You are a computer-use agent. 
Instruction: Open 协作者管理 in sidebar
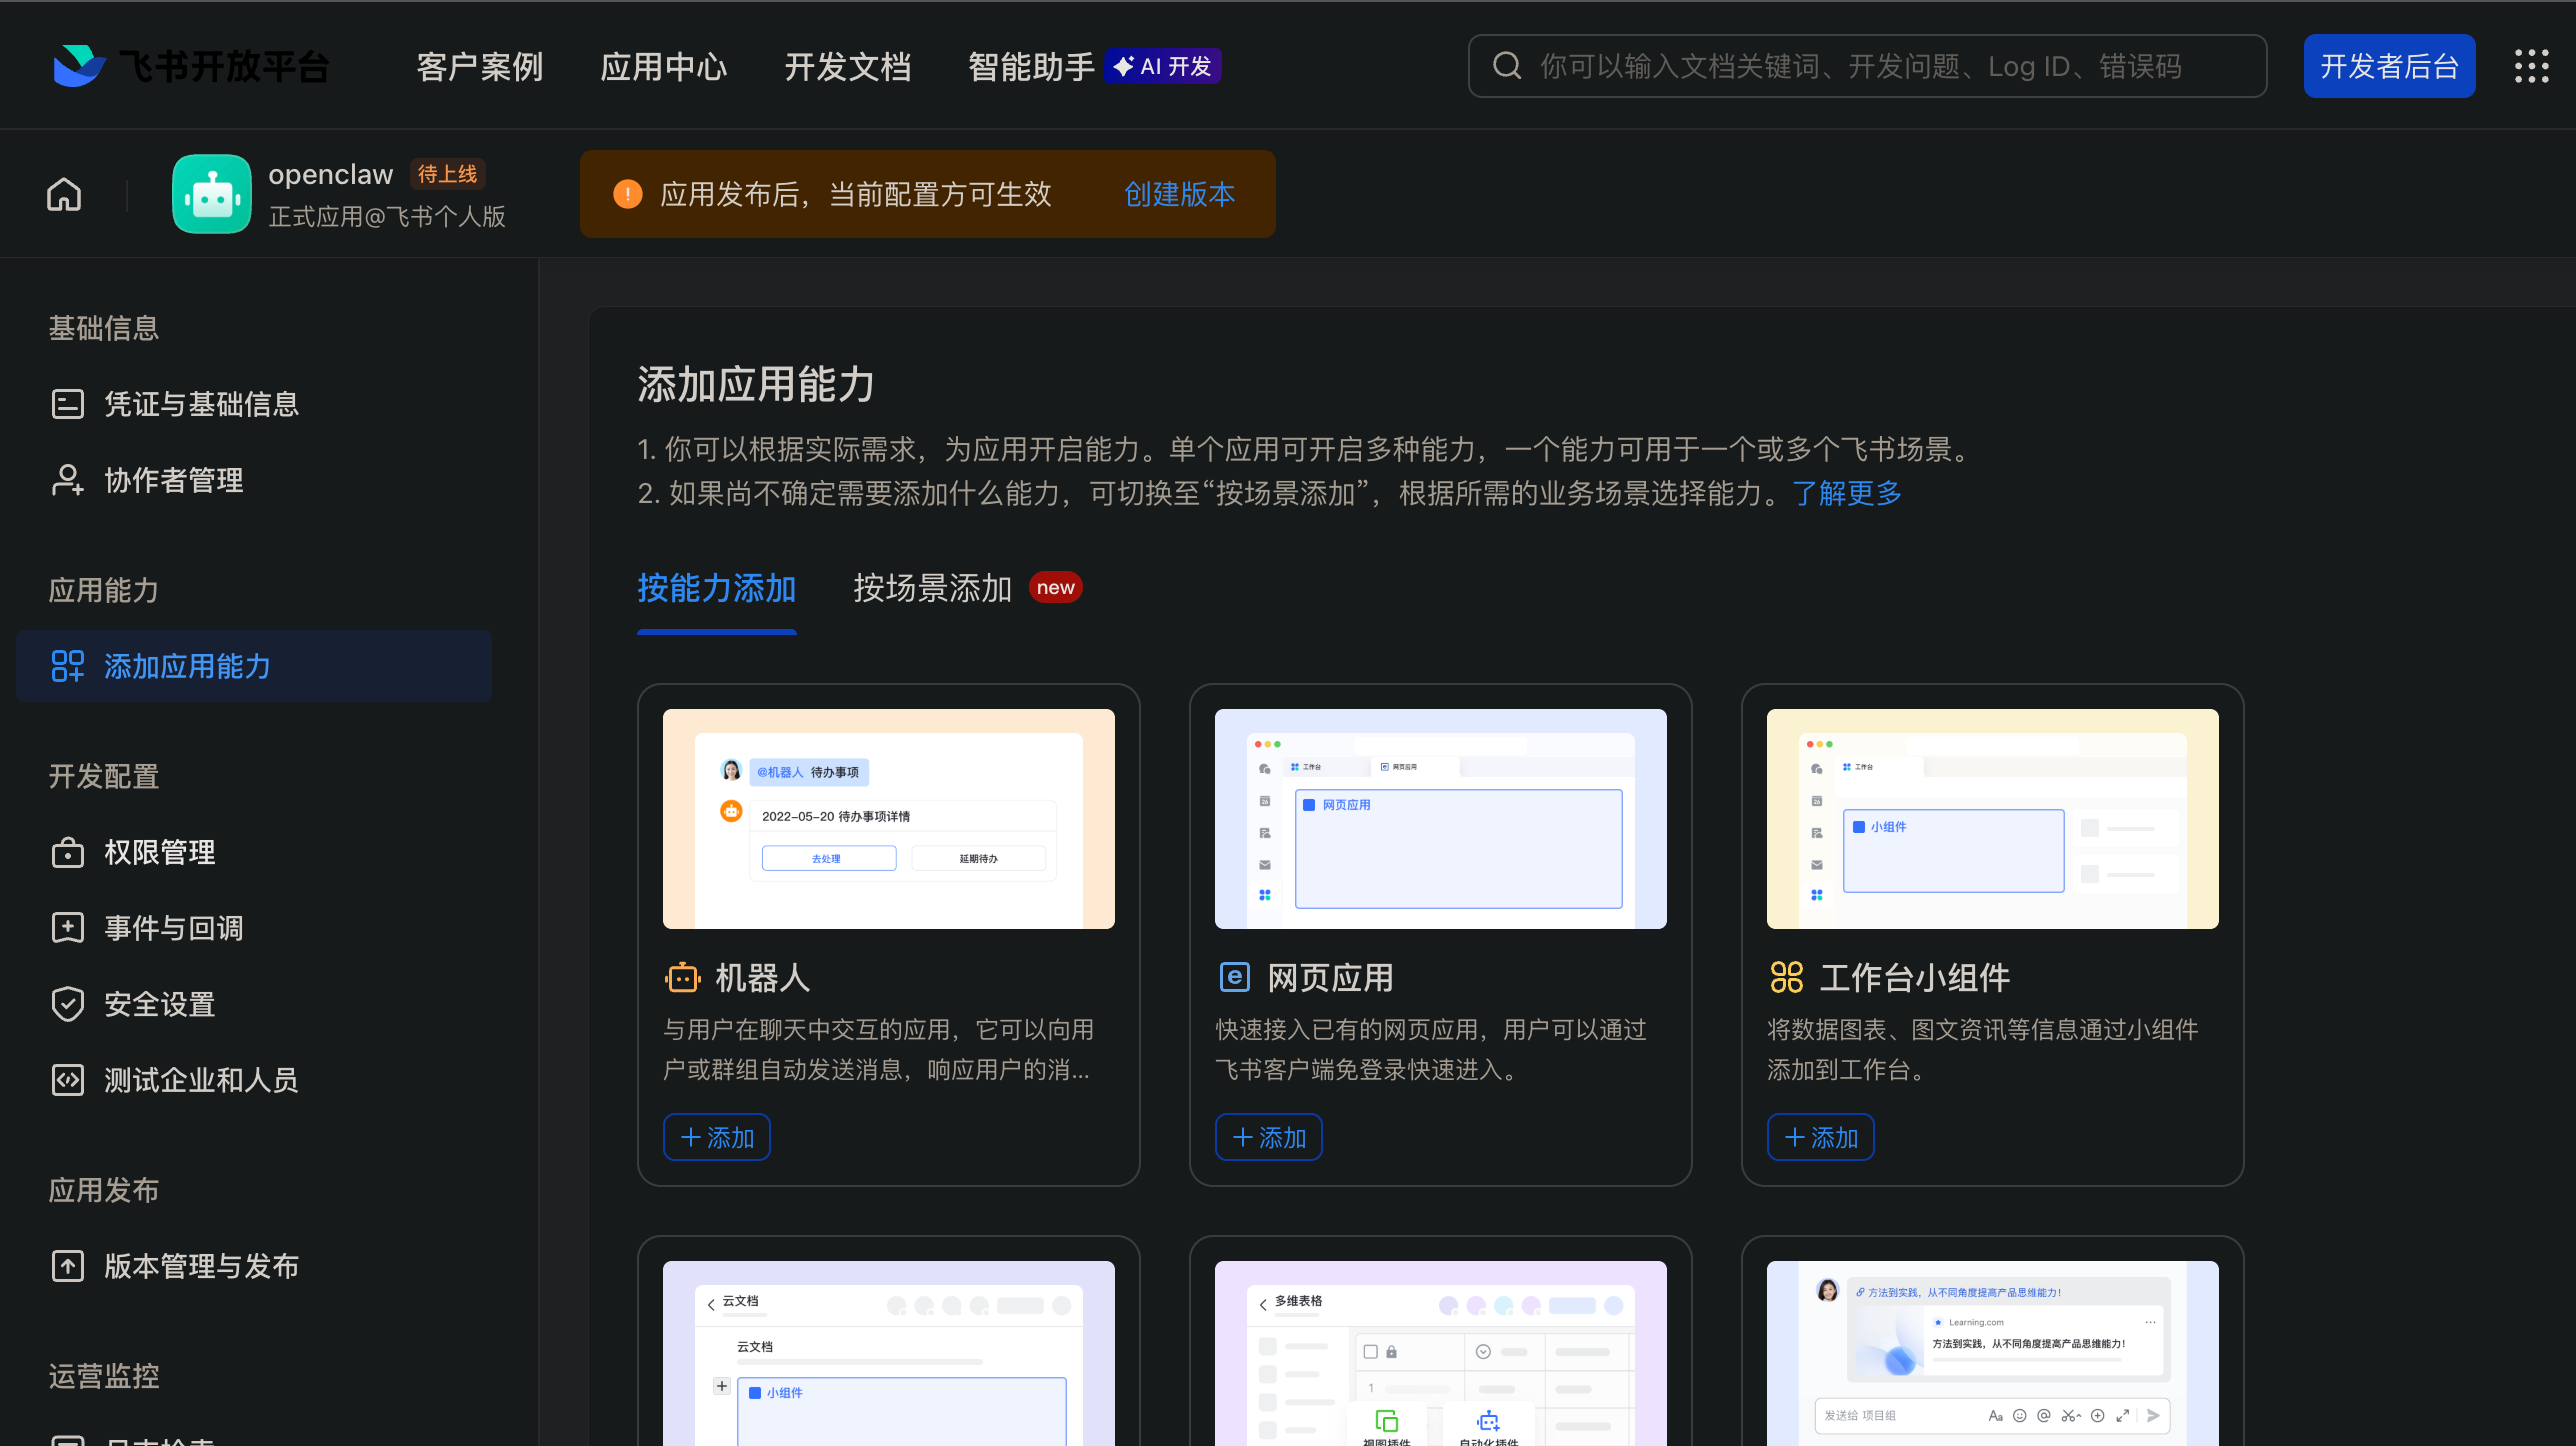click(x=254, y=480)
